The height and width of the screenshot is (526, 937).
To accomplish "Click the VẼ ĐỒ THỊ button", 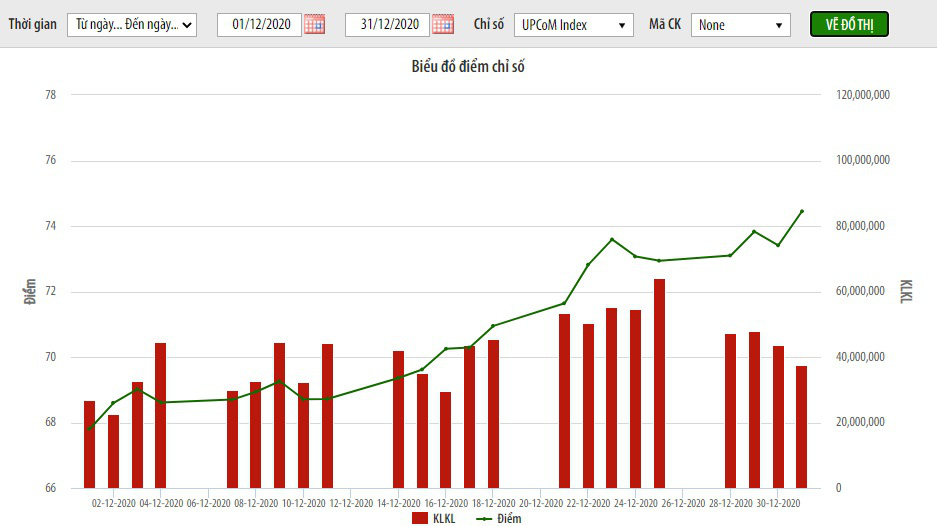I will tap(849, 25).
